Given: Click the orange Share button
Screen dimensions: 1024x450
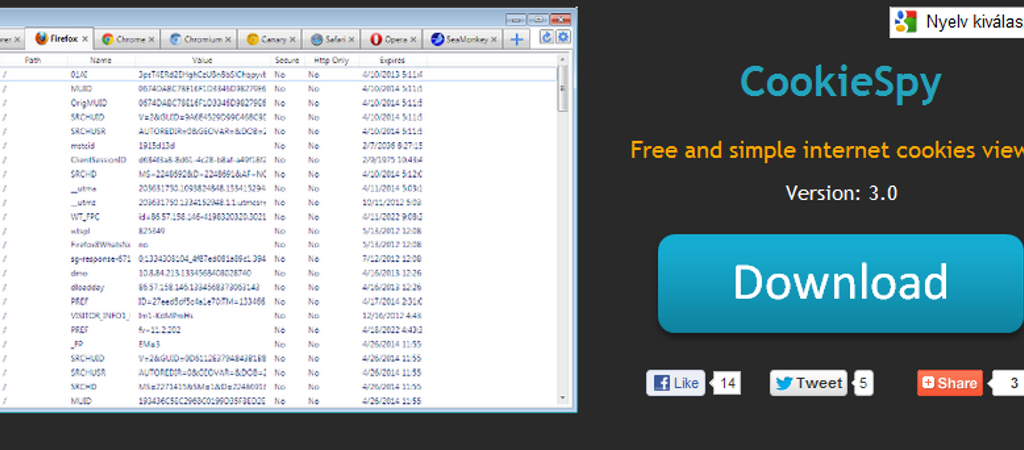Looking at the screenshot, I should (950, 383).
